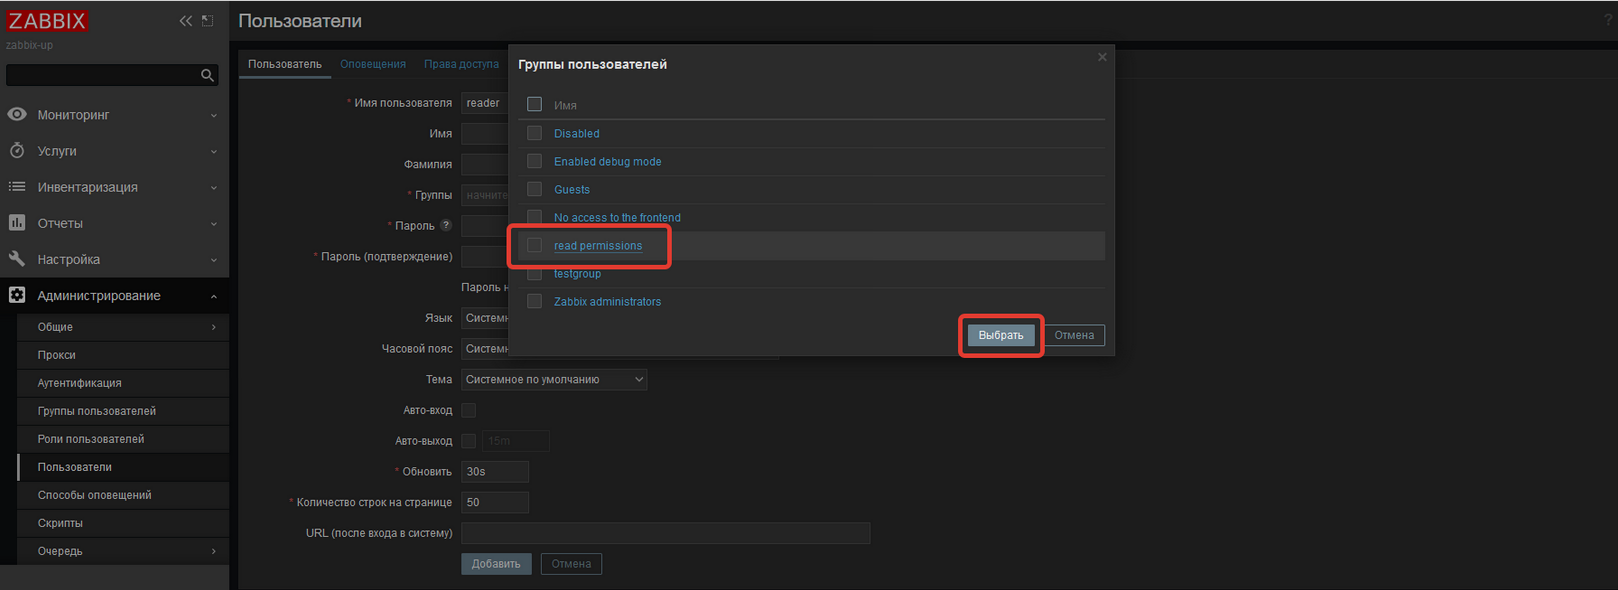Switch to the Оповещения tab

(373, 64)
